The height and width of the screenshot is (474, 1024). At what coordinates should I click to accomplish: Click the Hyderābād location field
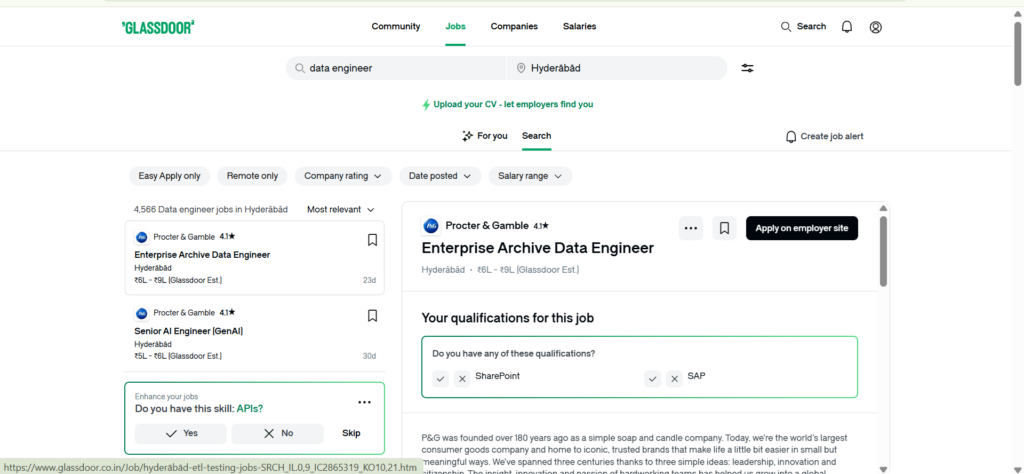pos(617,68)
